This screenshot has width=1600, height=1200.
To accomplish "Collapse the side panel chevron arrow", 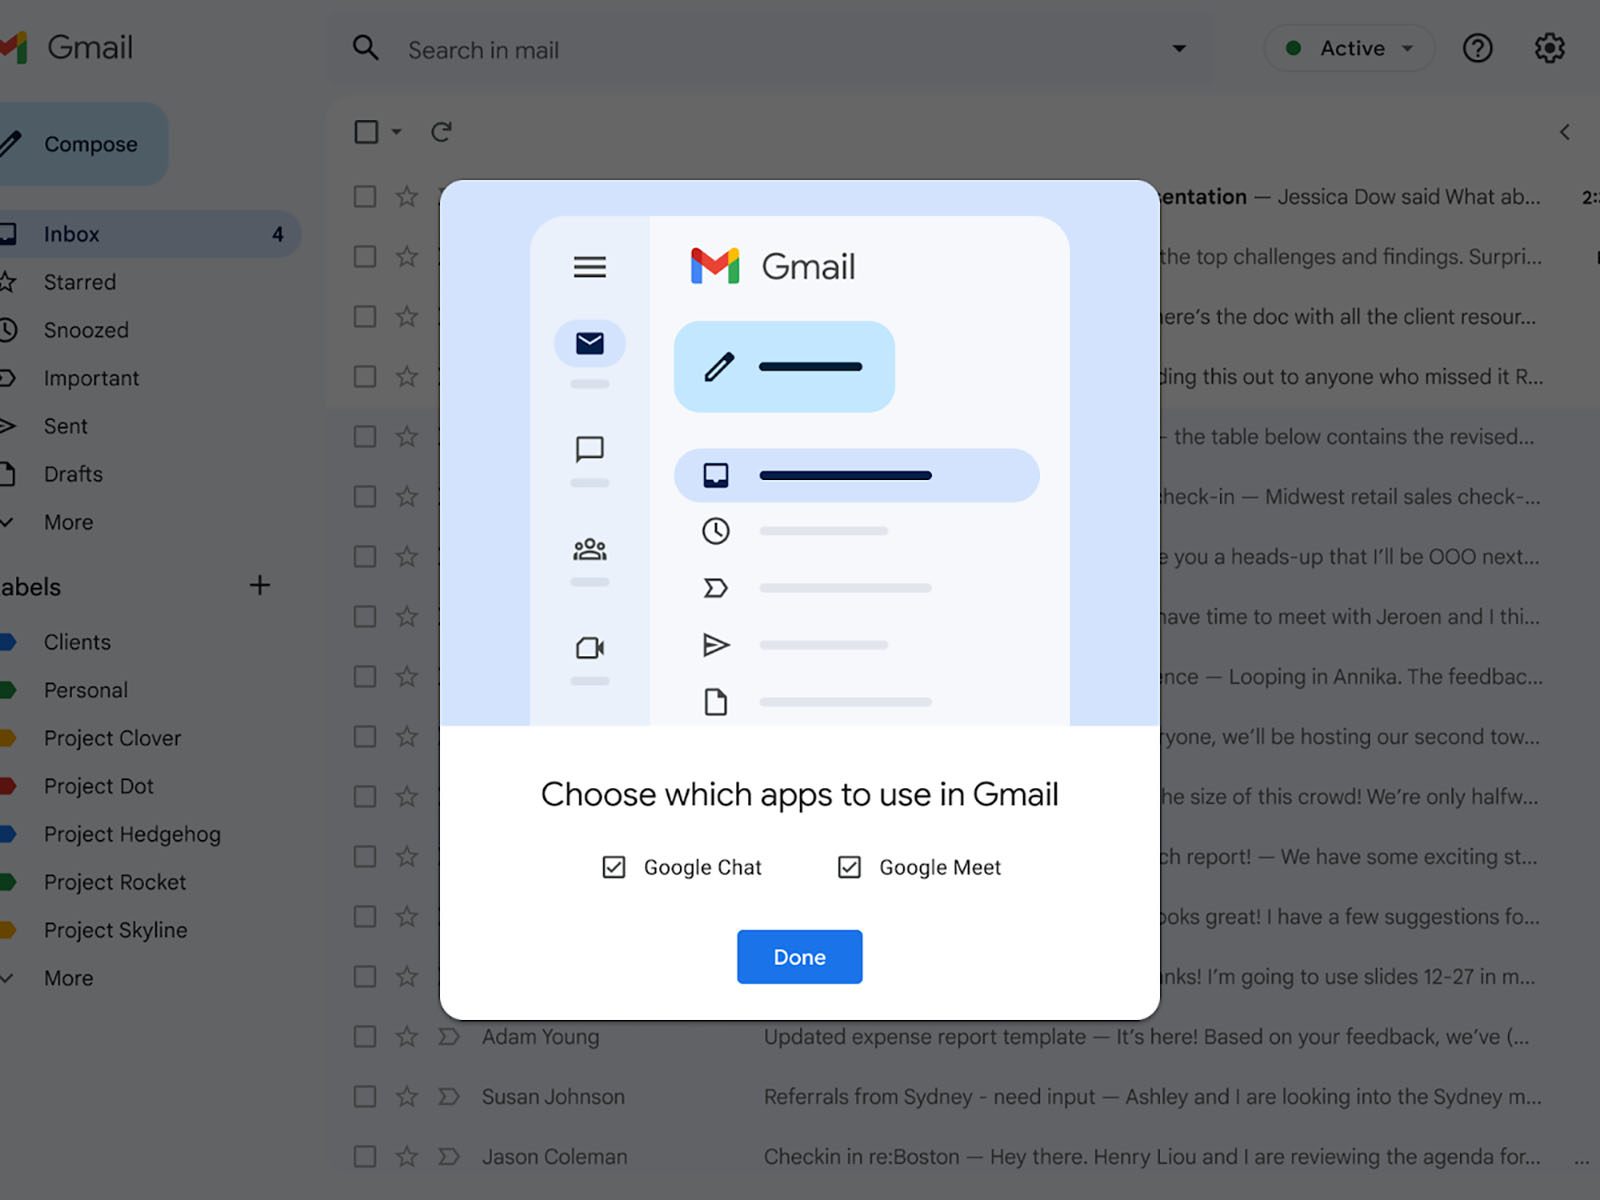I will coord(1565,132).
